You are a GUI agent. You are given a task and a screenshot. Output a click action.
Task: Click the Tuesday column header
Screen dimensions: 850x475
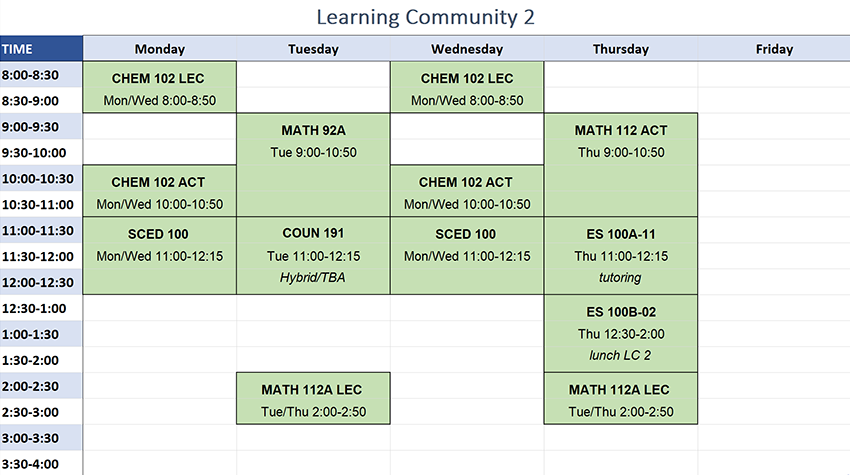(x=313, y=48)
